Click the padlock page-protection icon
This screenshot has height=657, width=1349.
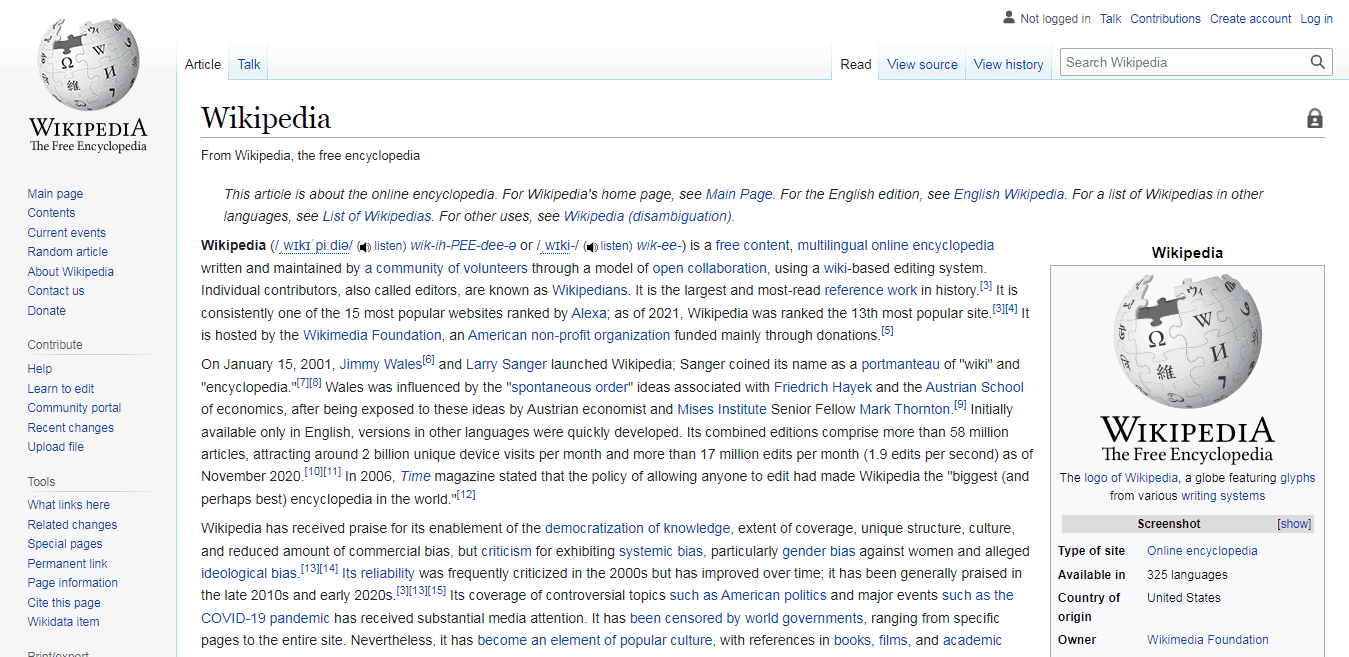(1315, 118)
